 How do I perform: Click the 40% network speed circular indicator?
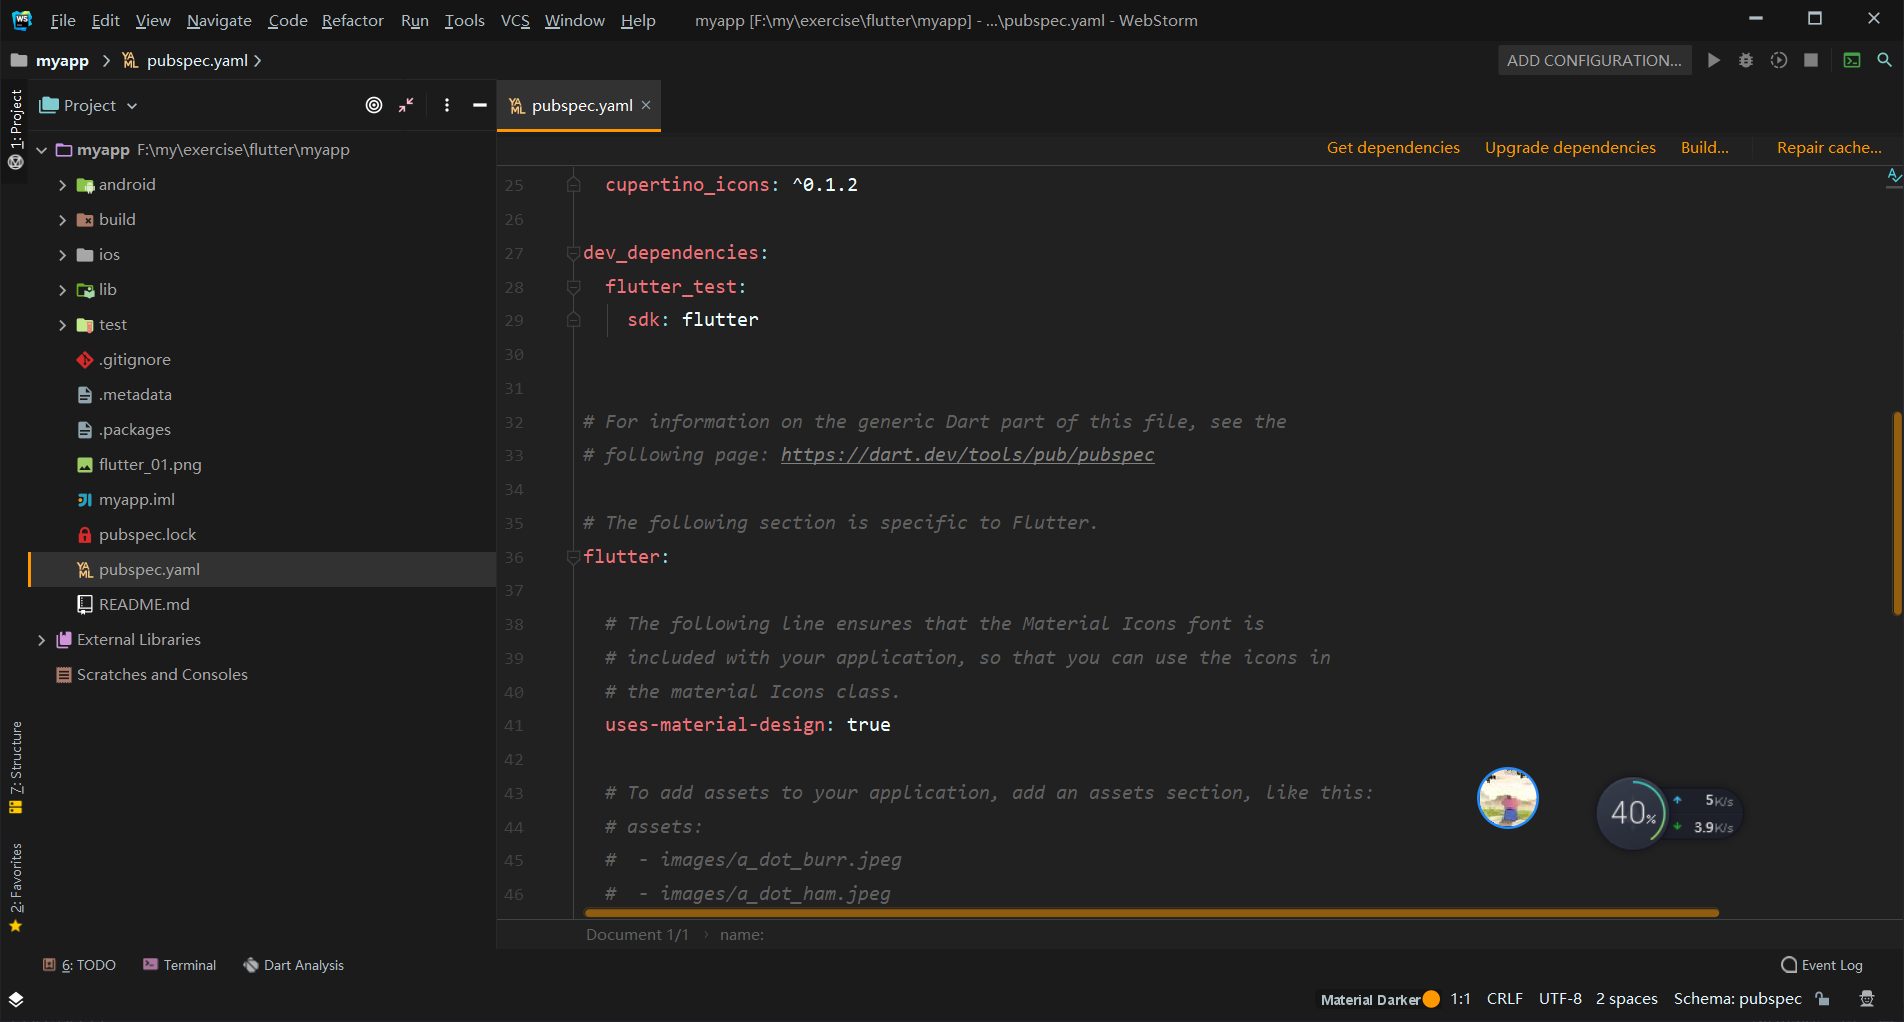[1632, 813]
